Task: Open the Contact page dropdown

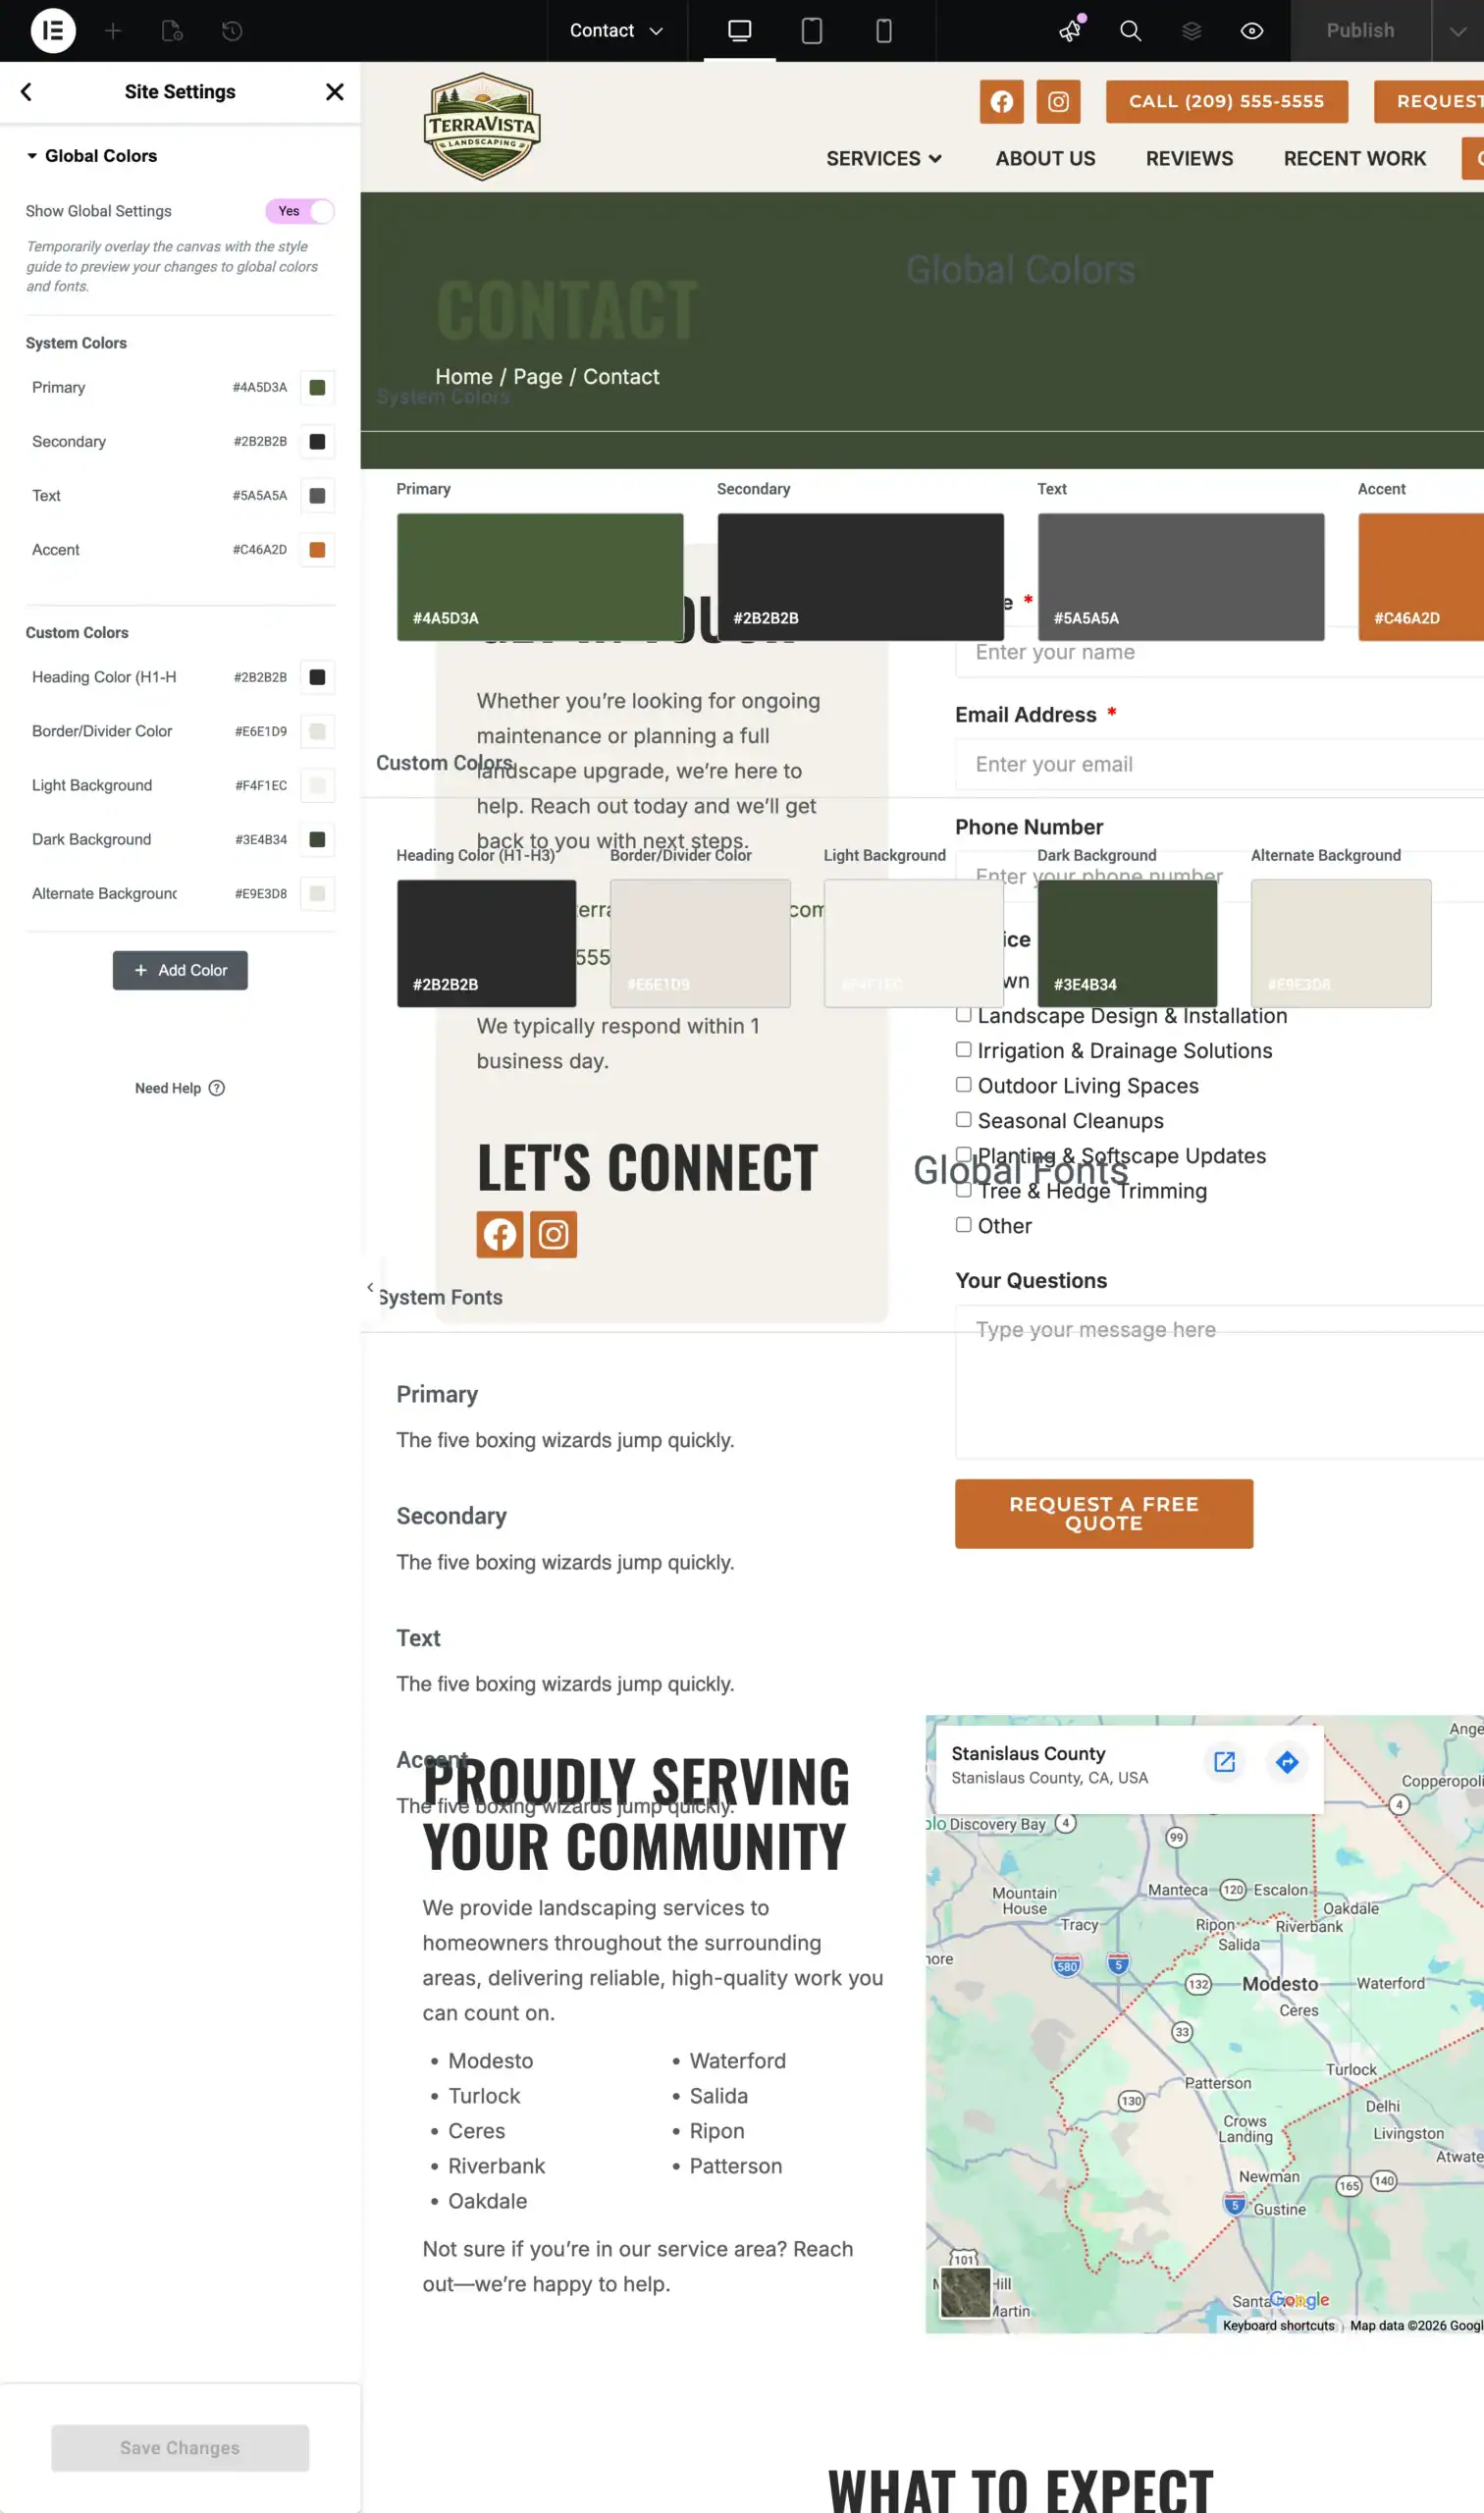Action: [x=616, y=31]
